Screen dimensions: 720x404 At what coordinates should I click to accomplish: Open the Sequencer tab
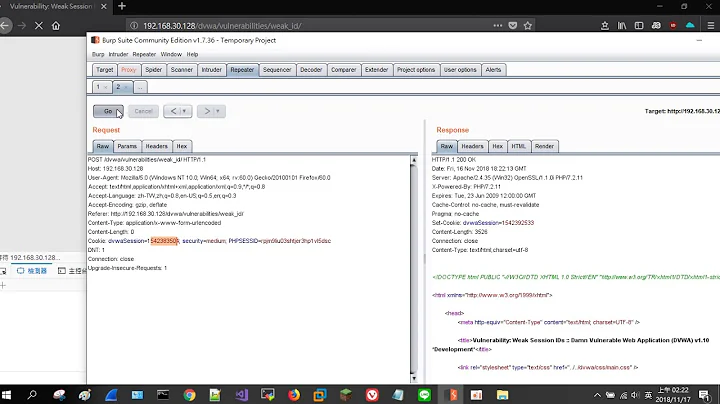277,70
